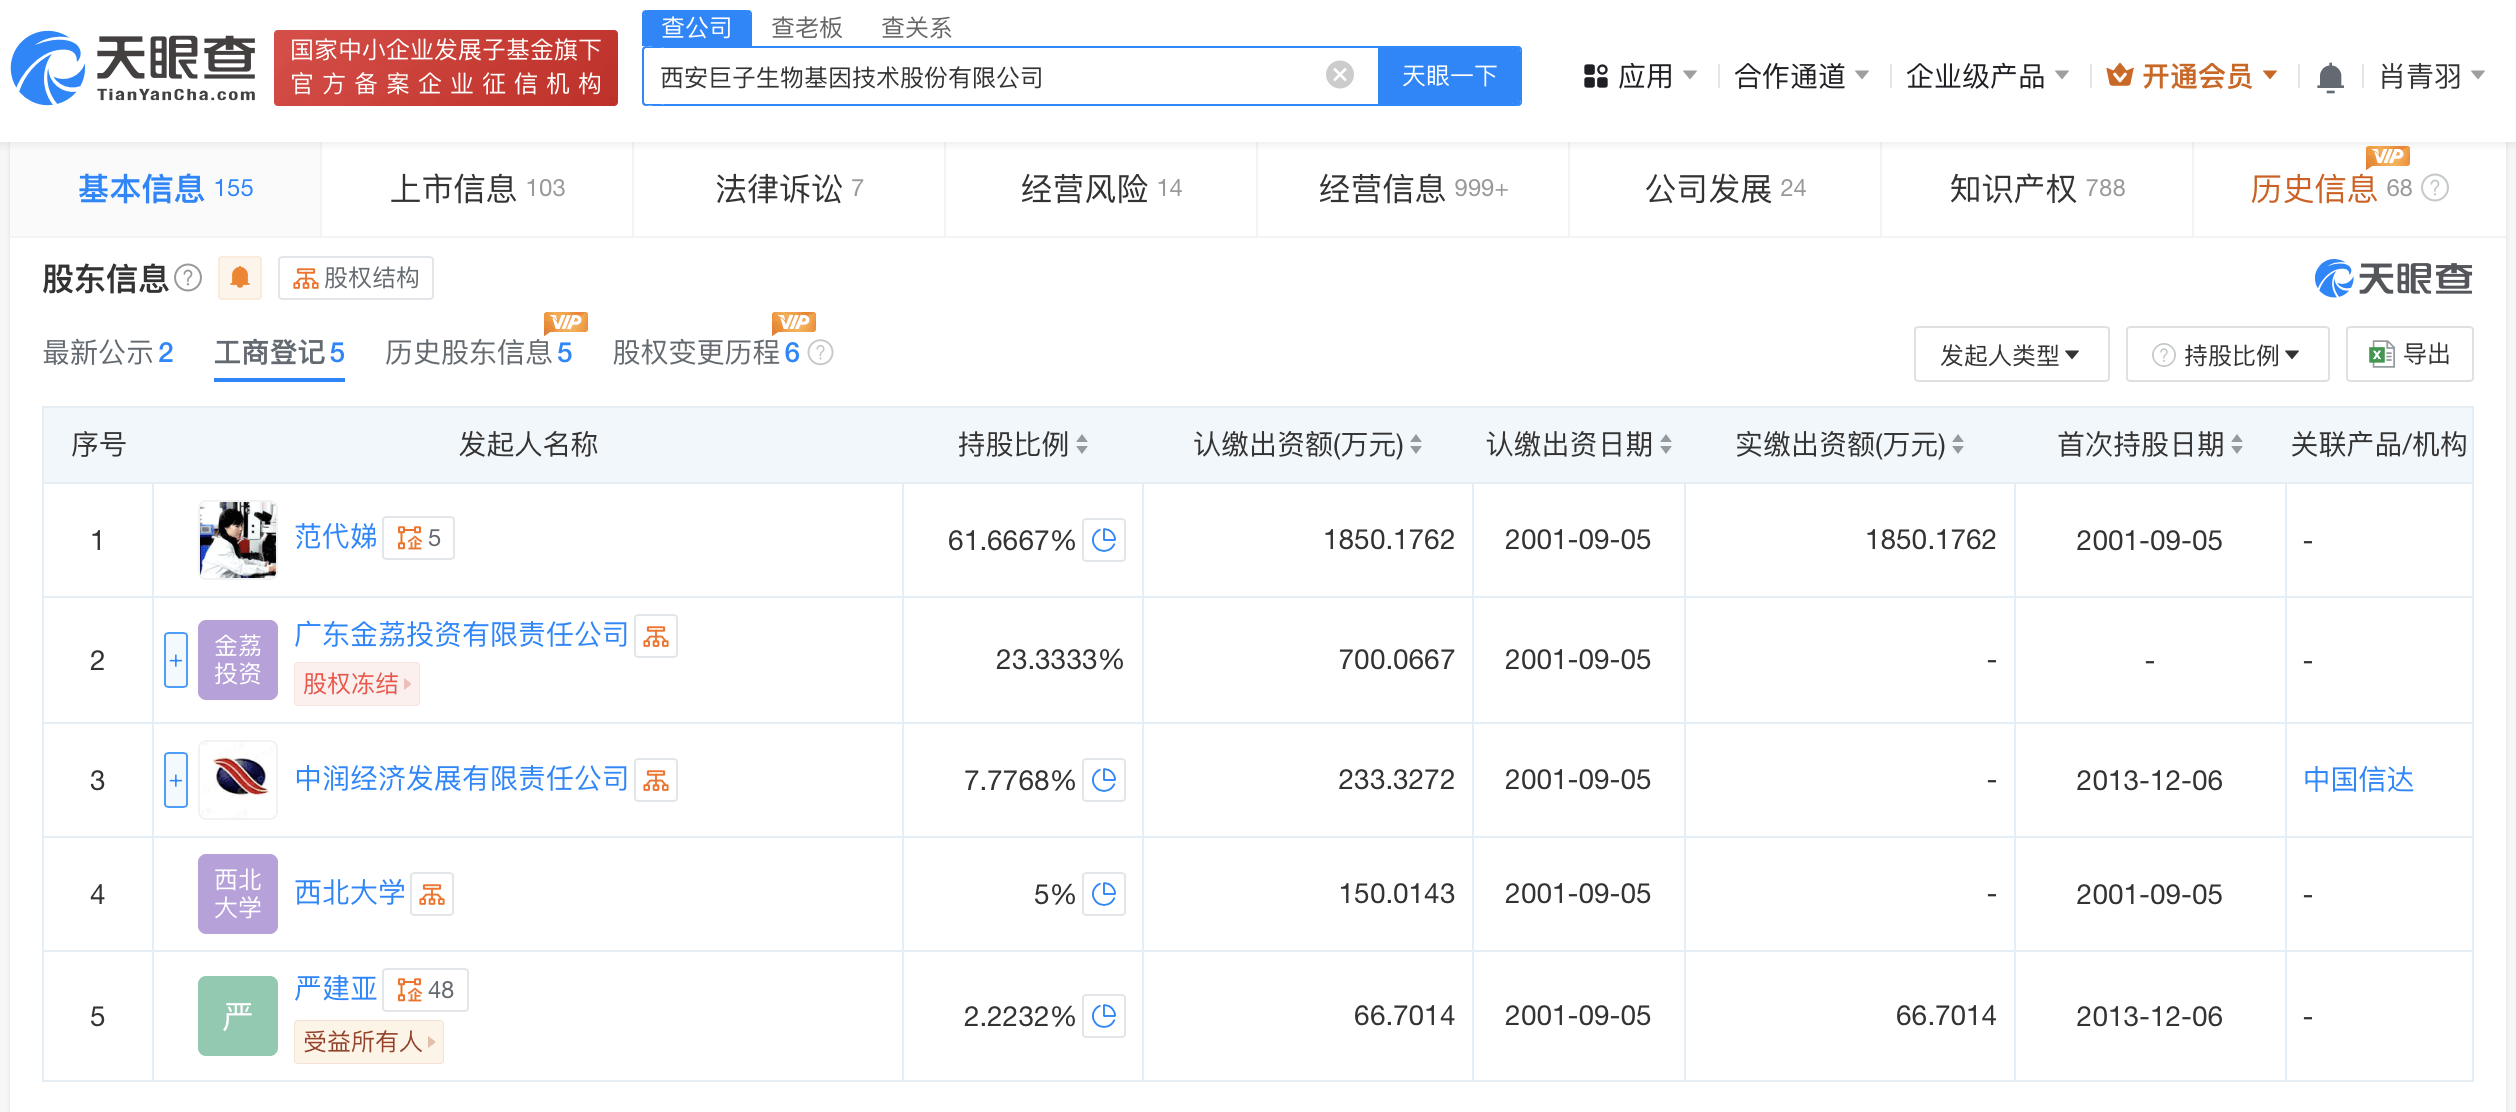
Task: Sort table by 认缴出资额 column
Action: coord(1308,444)
